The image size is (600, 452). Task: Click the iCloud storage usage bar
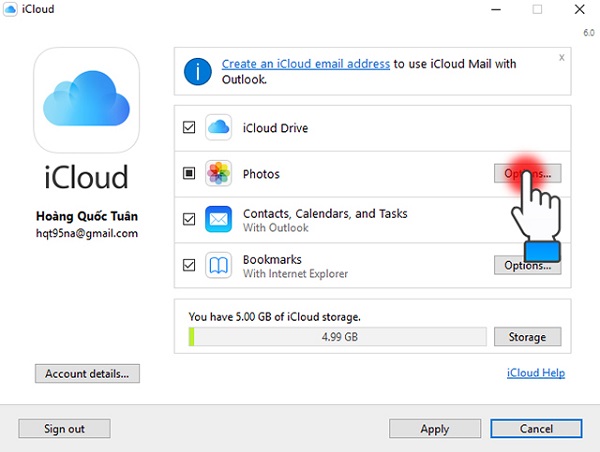[336, 337]
